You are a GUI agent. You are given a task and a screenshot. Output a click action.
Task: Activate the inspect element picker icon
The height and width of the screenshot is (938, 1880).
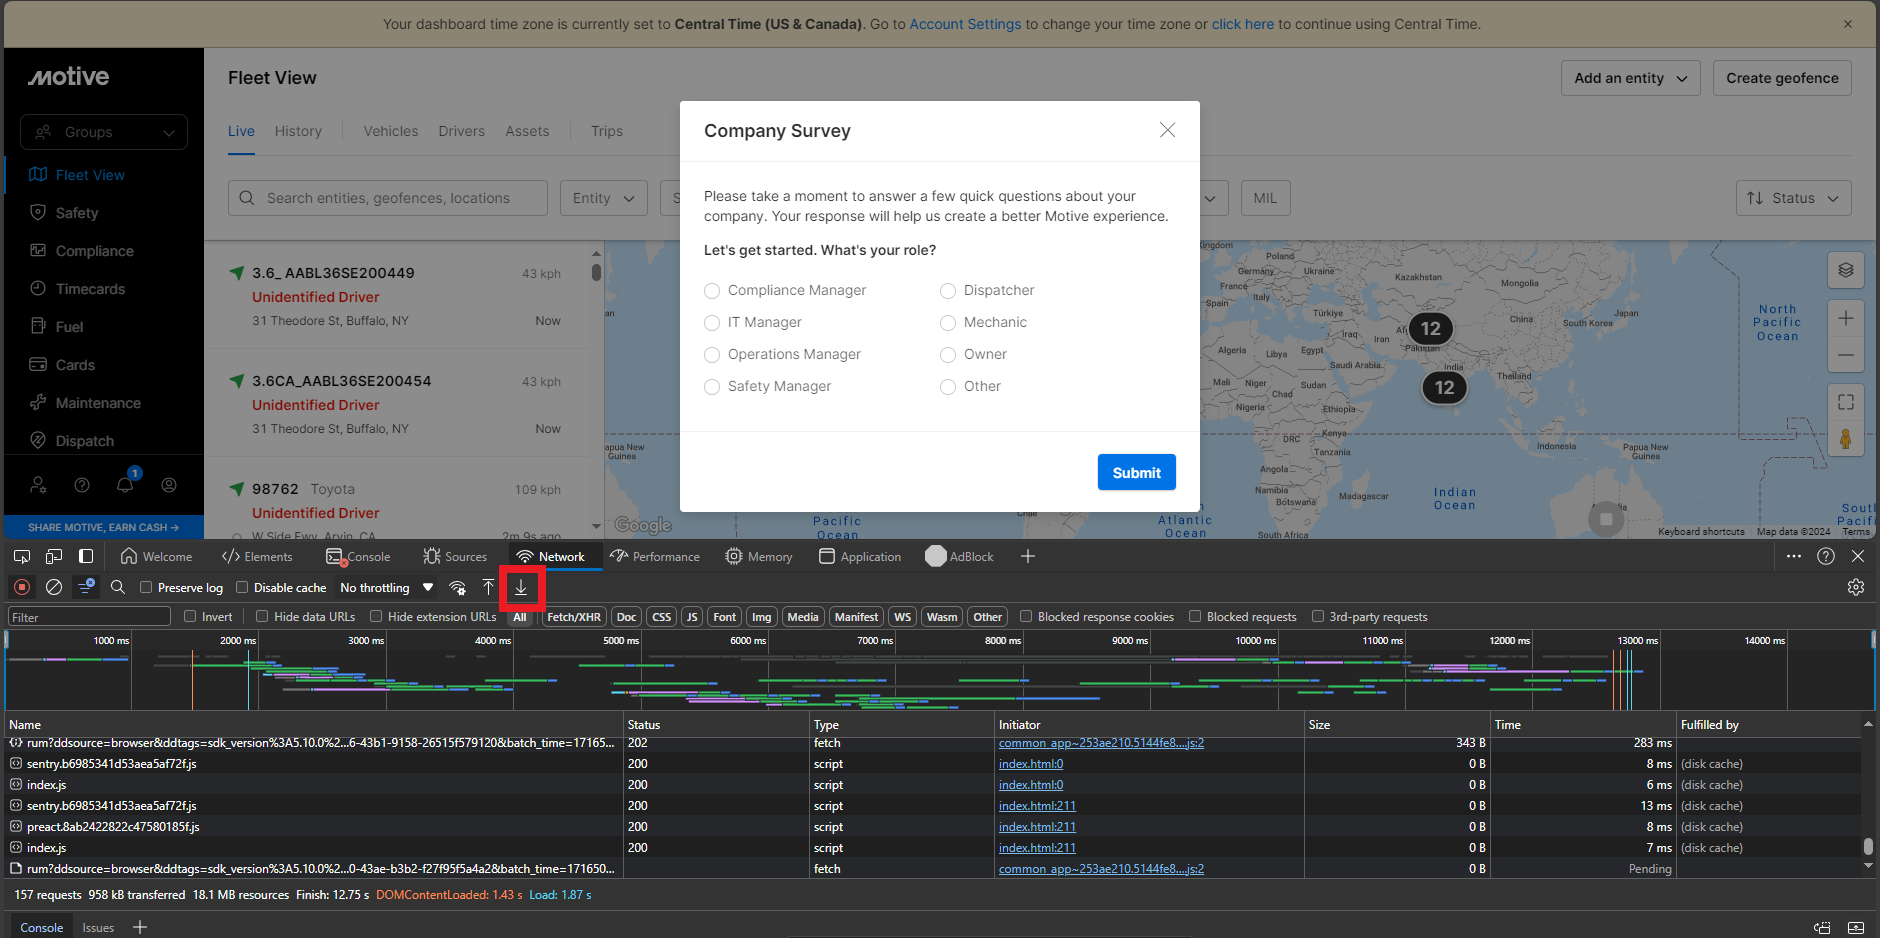click(22, 556)
